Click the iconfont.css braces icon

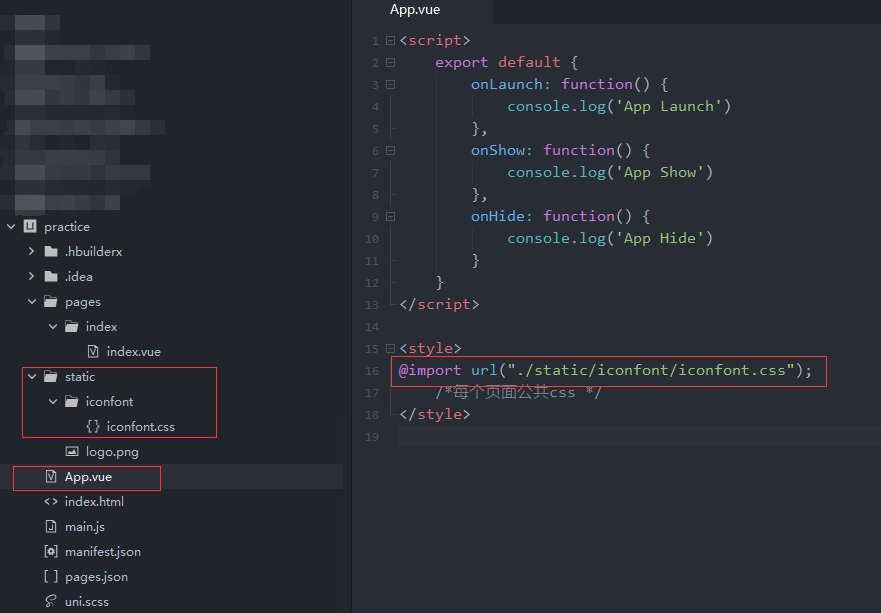(93, 426)
